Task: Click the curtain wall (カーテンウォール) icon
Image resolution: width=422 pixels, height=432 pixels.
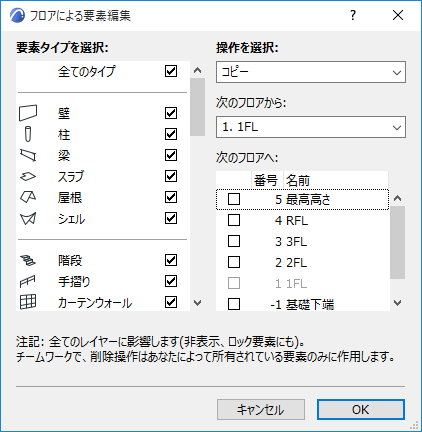Action: click(28, 302)
